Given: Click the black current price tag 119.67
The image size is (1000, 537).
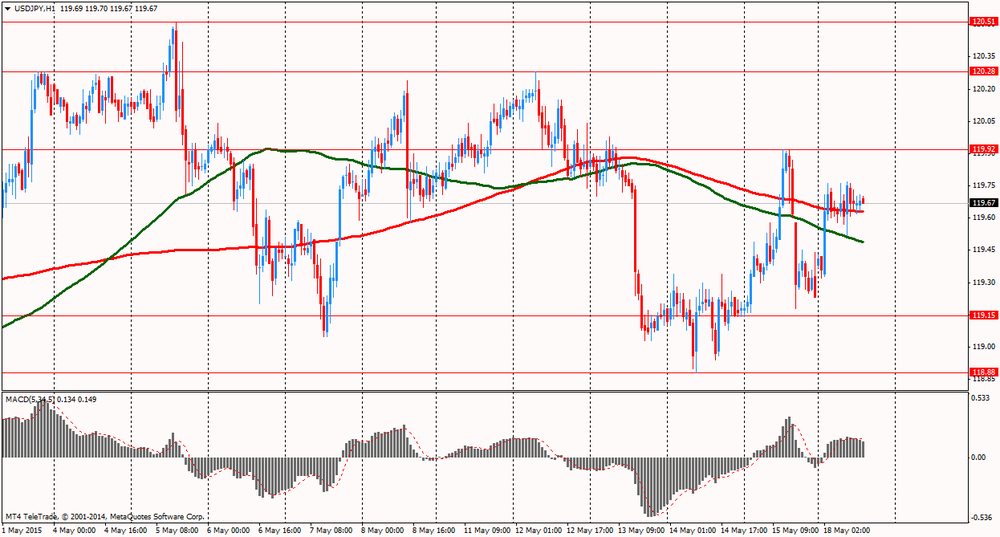Looking at the screenshot, I should [x=983, y=203].
